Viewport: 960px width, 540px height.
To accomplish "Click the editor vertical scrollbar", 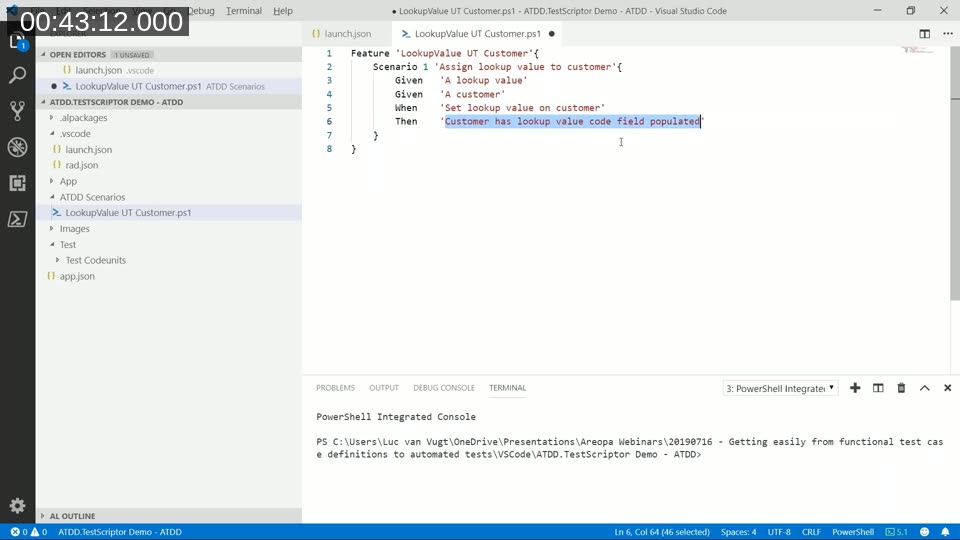I will pyautogui.click(x=955, y=174).
